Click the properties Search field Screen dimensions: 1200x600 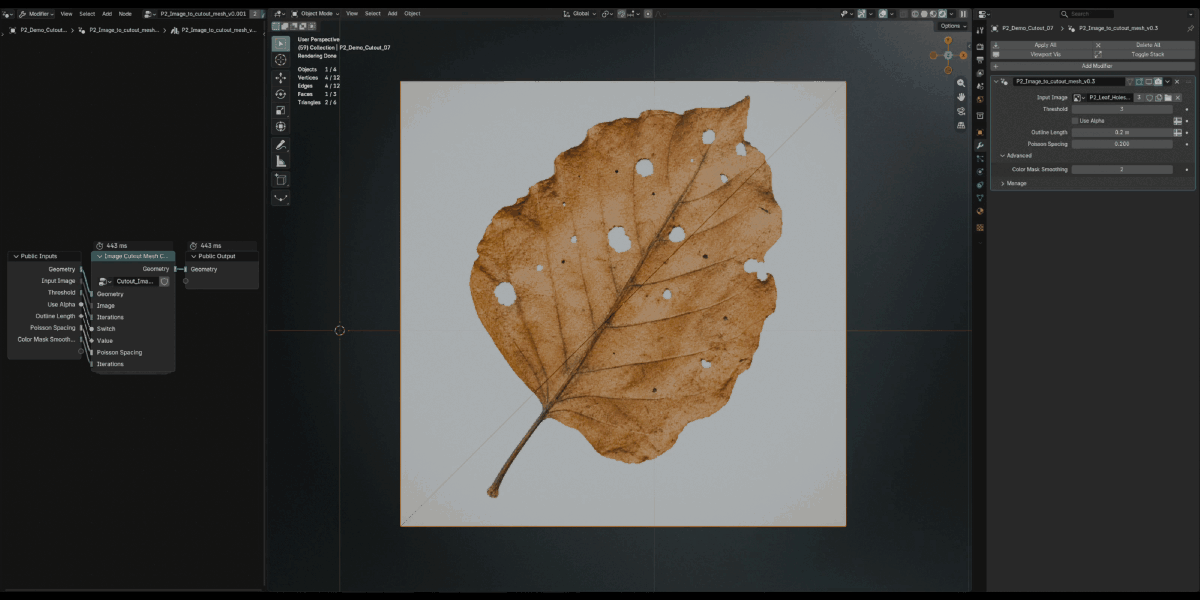[x=1087, y=14]
